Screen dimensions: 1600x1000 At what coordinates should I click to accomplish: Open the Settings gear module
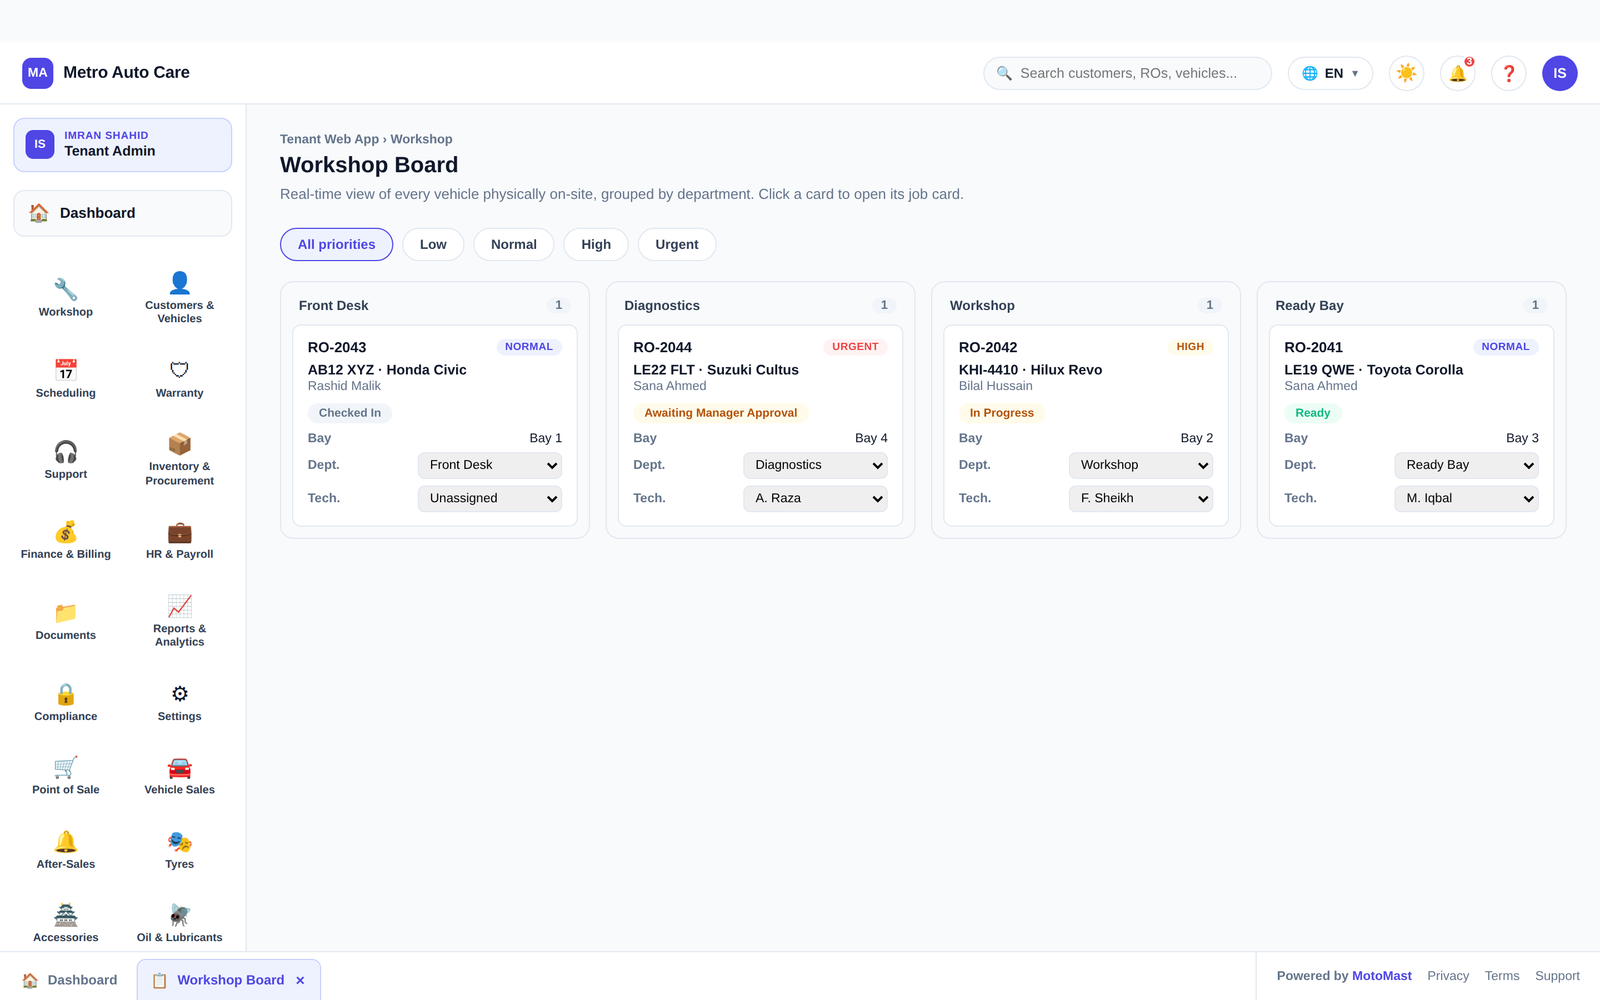click(180, 703)
